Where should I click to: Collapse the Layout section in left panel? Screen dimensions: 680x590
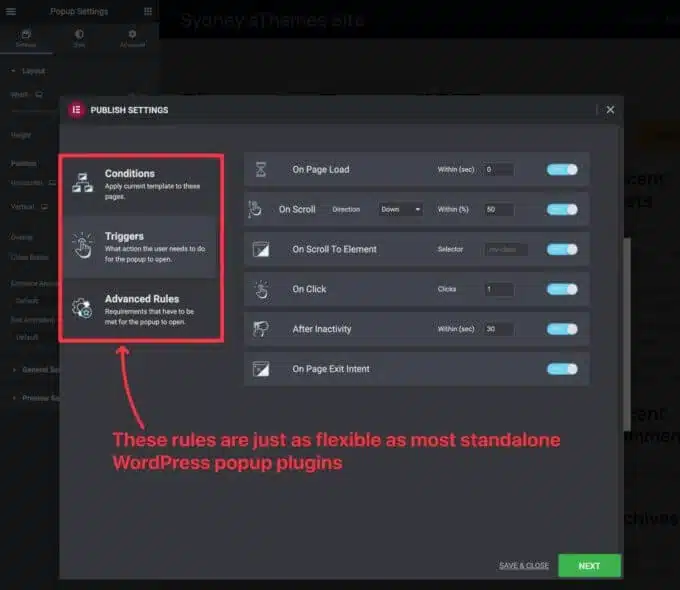(29, 71)
